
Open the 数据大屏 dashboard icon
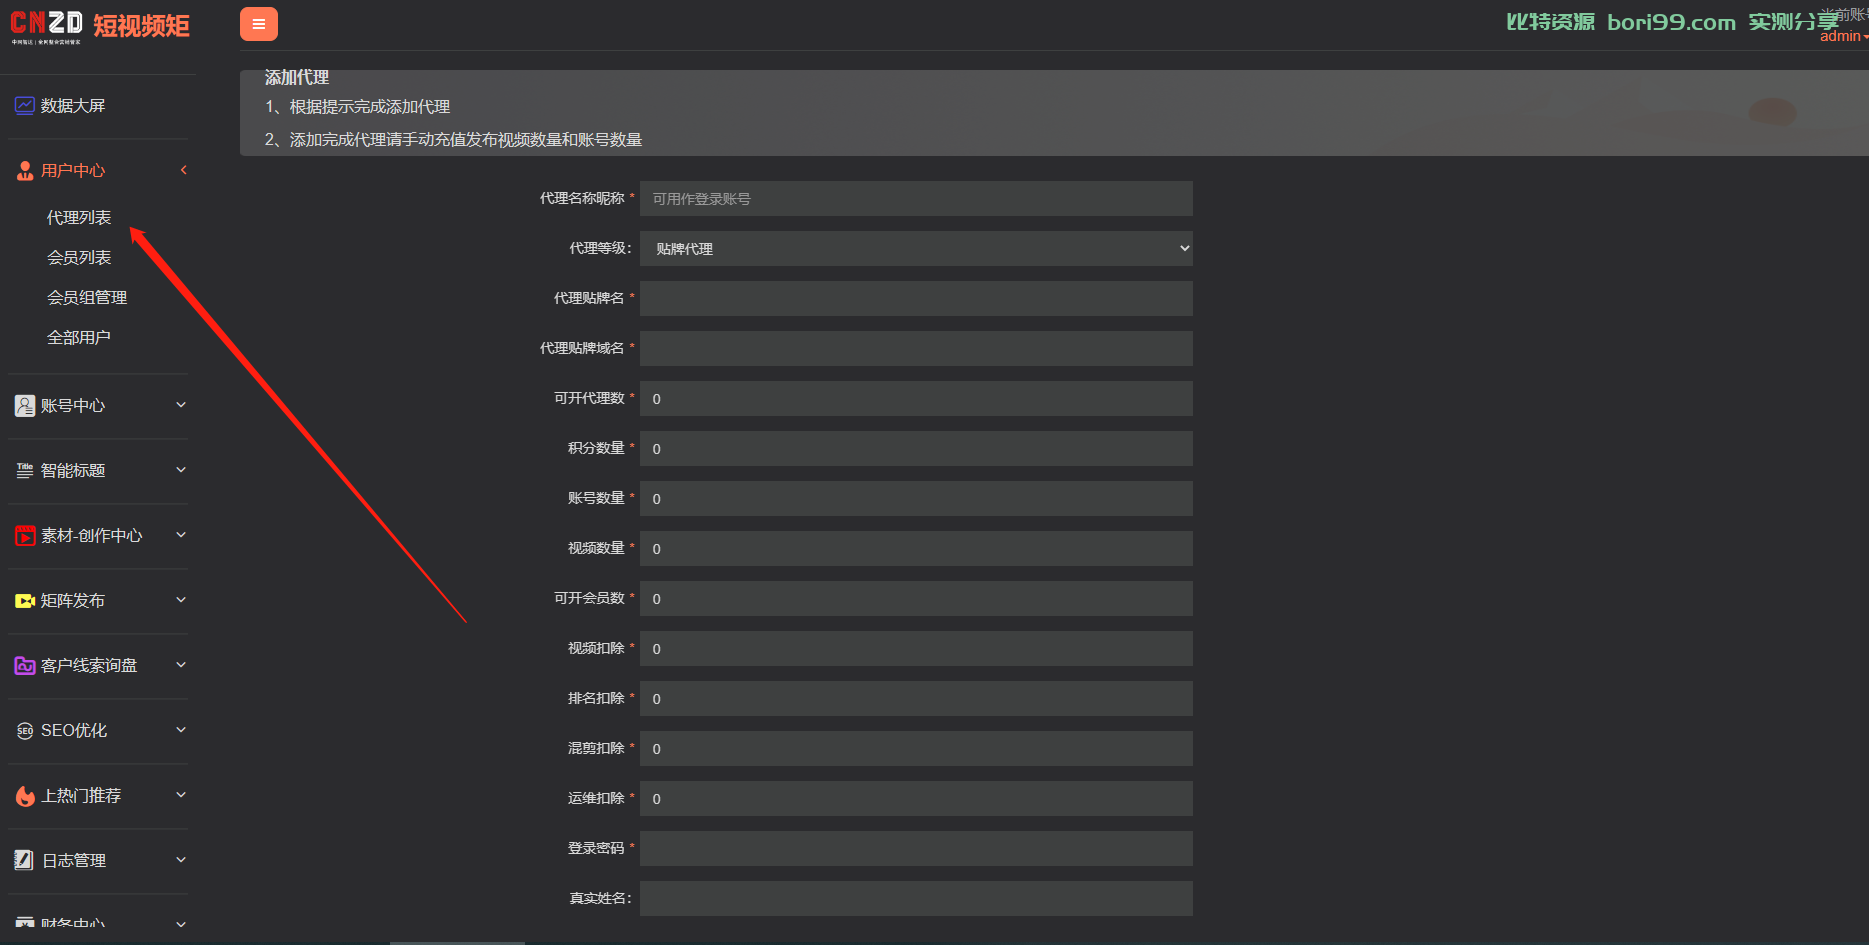pos(25,106)
